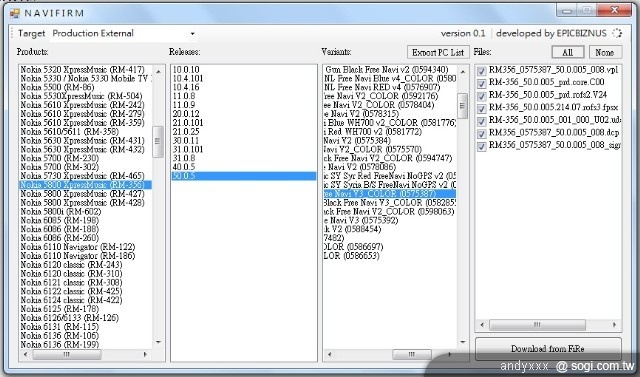Image resolution: width=640 pixels, height=377 pixels.
Task: Click the Variants list scroll-right arrow
Action: tap(449, 354)
